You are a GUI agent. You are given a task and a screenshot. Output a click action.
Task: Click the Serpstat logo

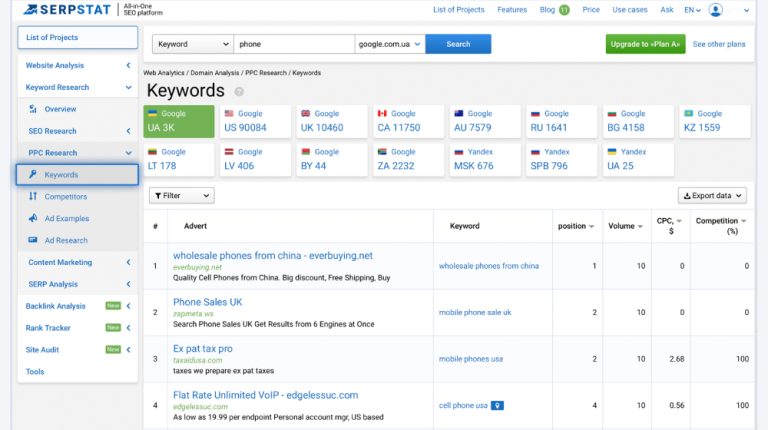pyautogui.click(x=67, y=9)
